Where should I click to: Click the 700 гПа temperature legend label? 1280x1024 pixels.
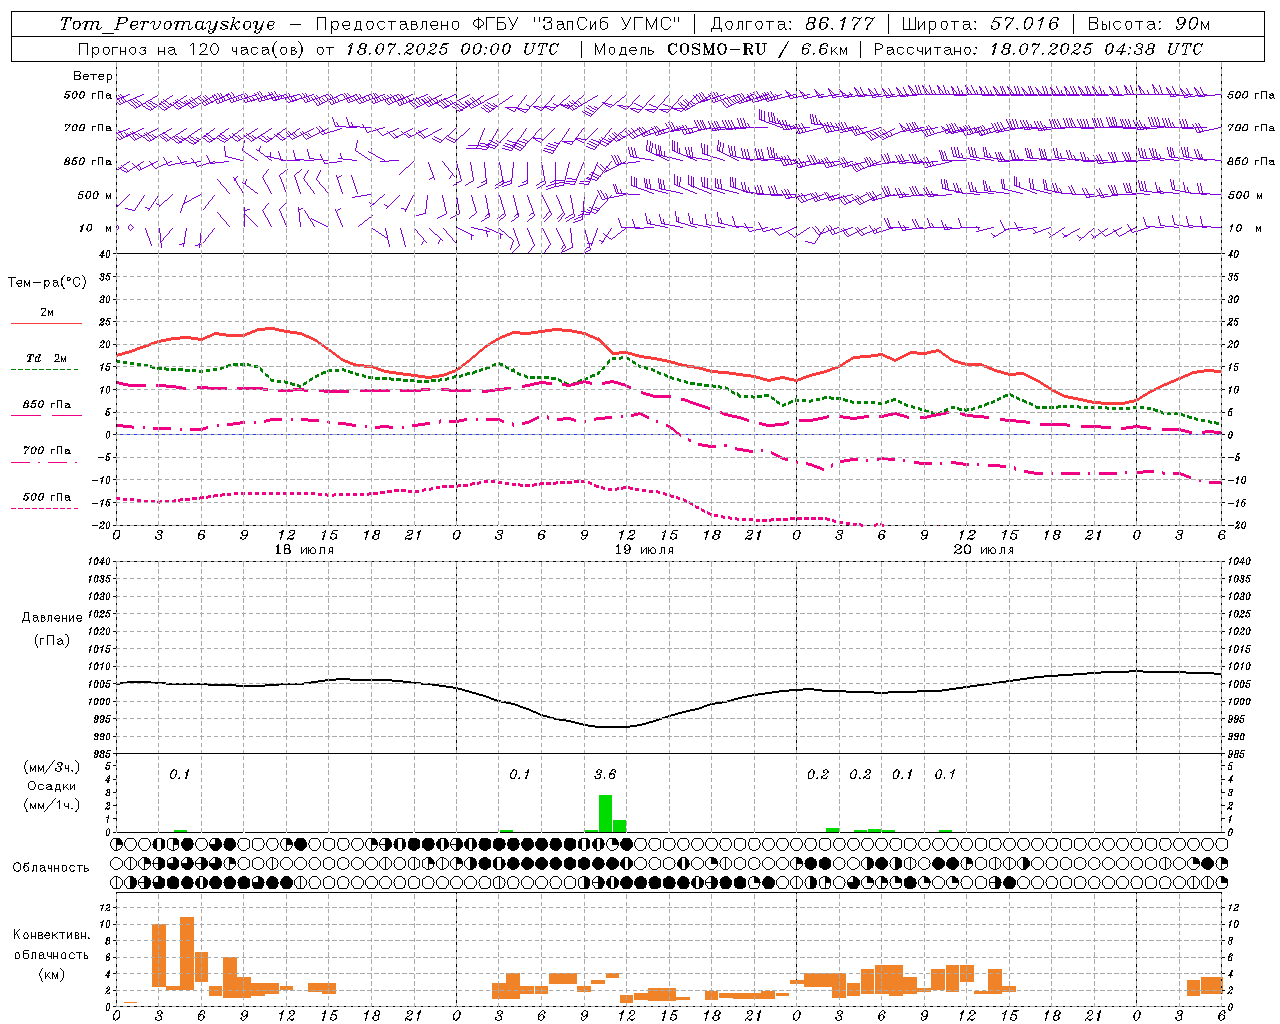tap(46, 450)
